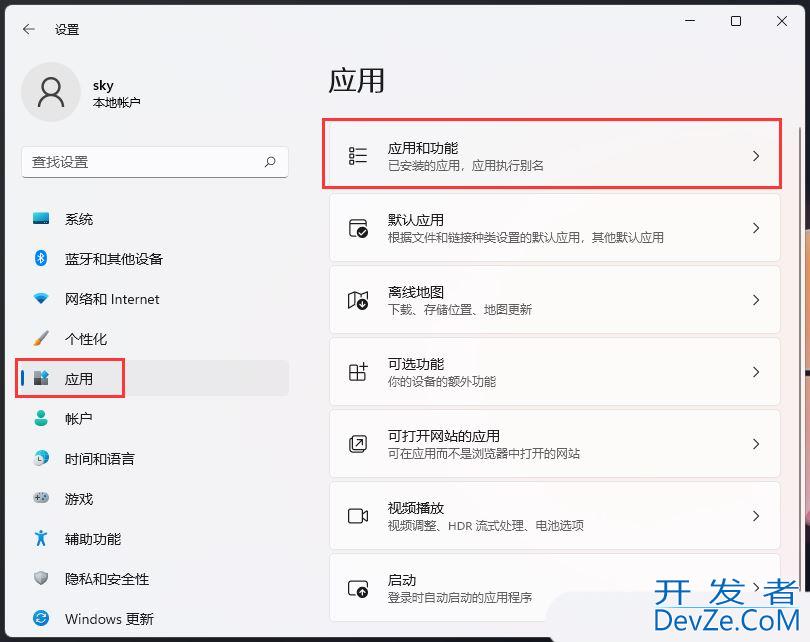Image resolution: width=810 pixels, height=642 pixels.
Task: Click the 查找设置 search field
Action: (154, 162)
